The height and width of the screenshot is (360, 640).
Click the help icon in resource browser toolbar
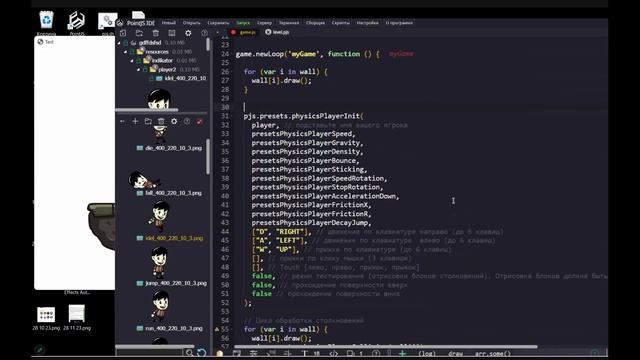[x=187, y=122]
